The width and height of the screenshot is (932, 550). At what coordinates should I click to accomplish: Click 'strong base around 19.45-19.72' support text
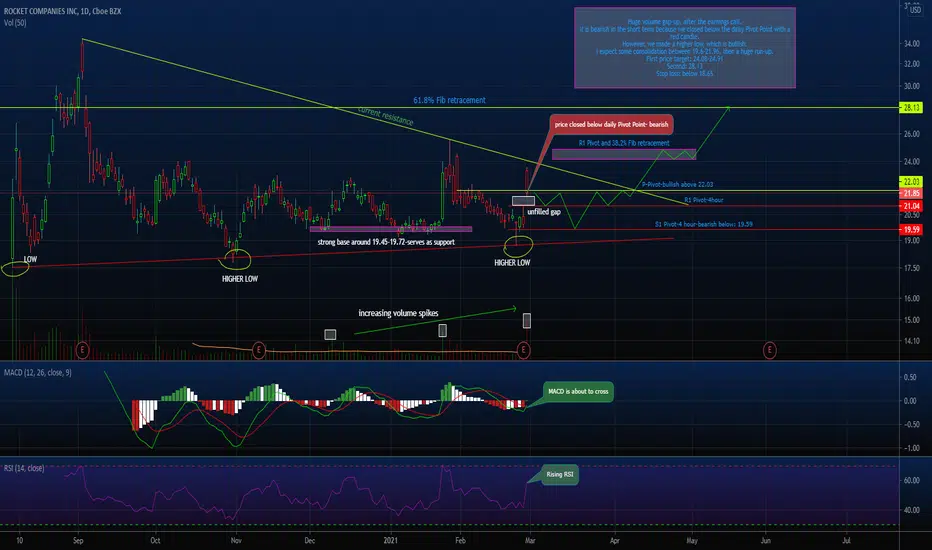[386, 242]
